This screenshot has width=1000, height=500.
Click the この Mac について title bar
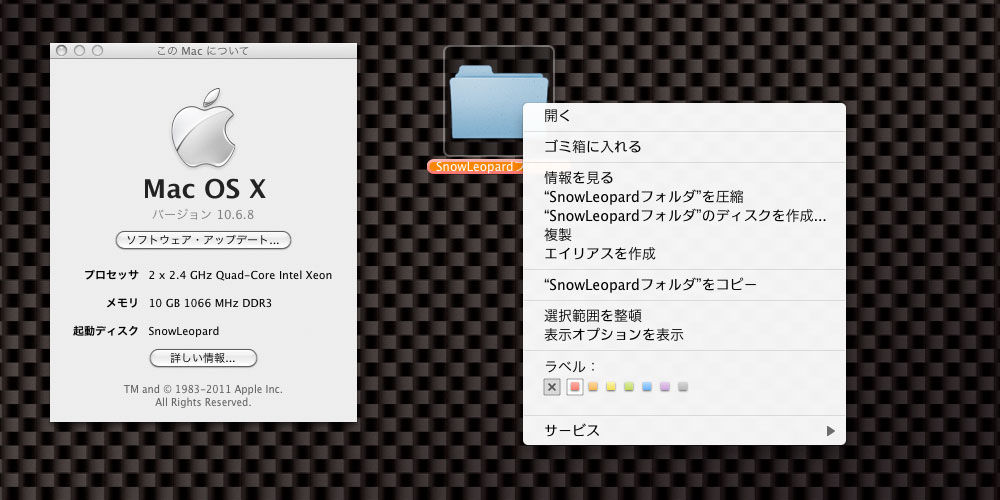203,51
